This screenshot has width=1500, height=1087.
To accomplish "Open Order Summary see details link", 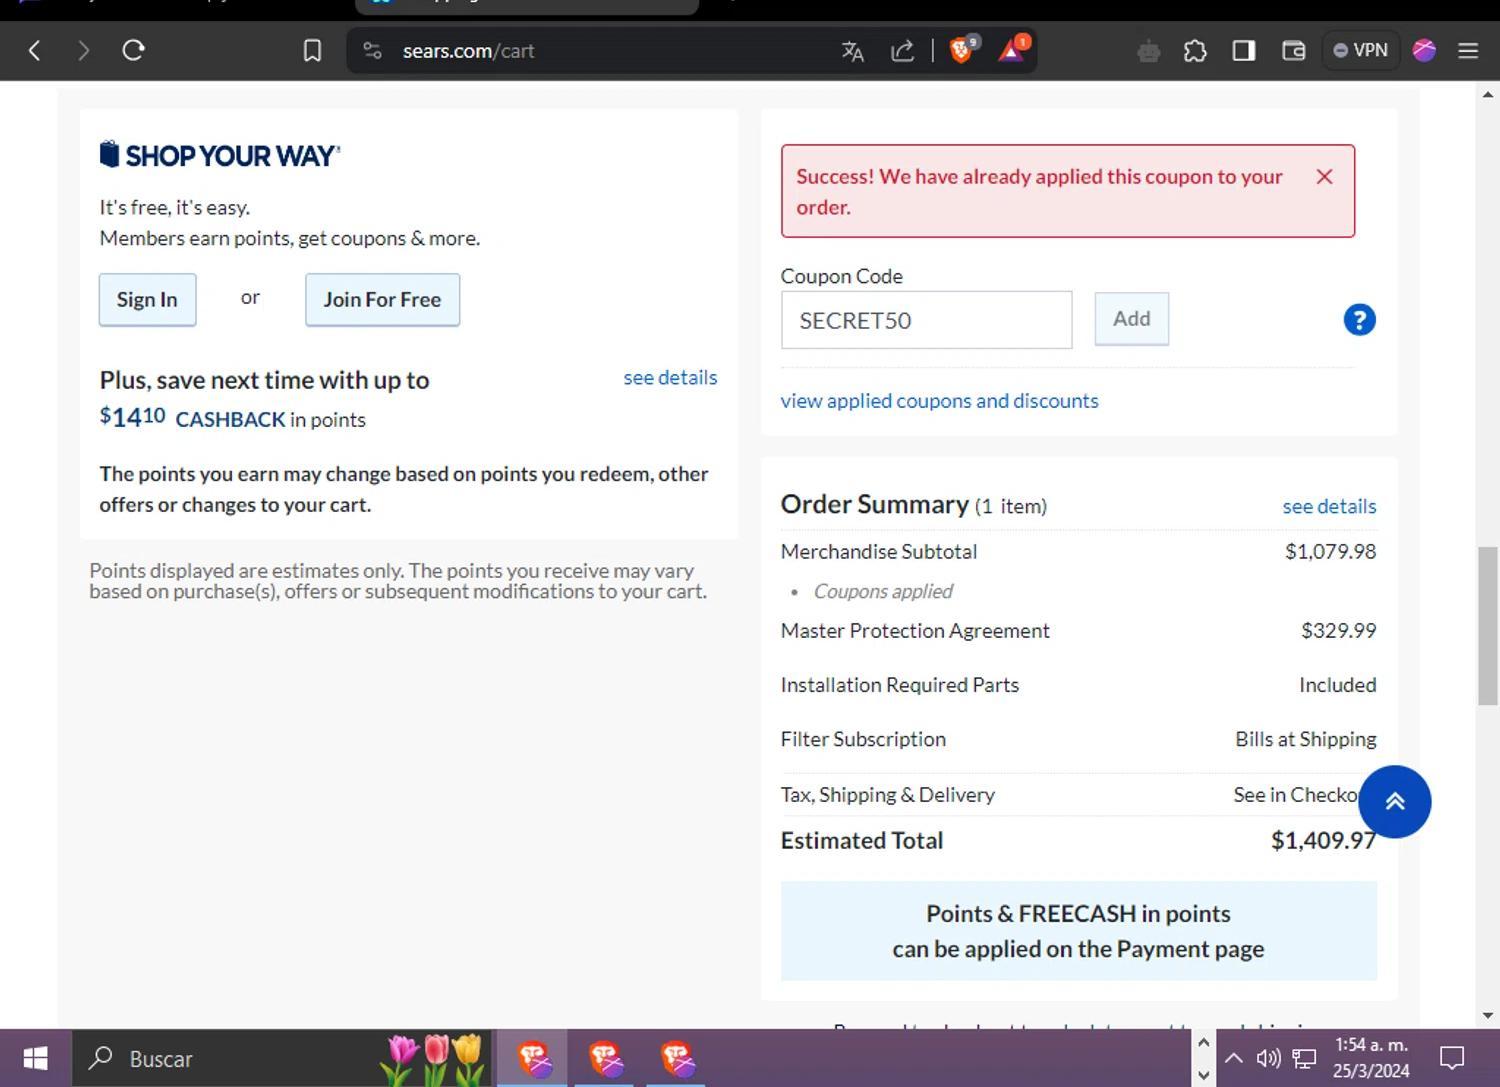I will pyautogui.click(x=1329, y=506).
